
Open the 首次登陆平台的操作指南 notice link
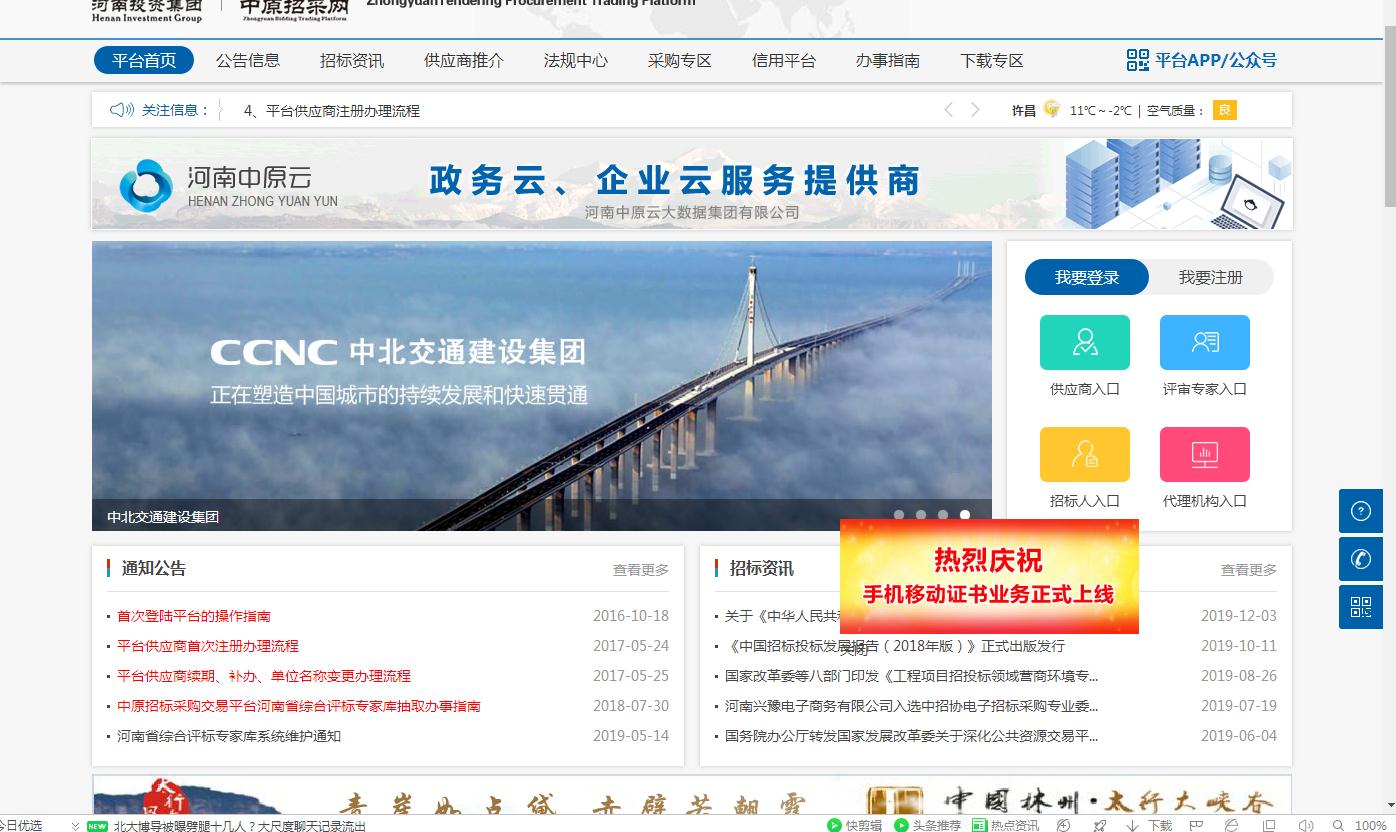pos(193,616)
